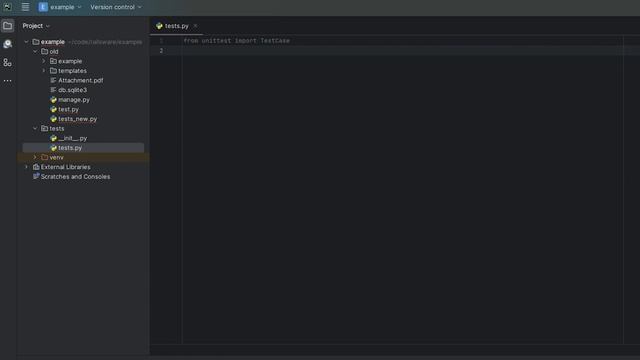Toggle the Project tool window folder icon
Viewport: 640px width, 360px height.
point(7,26)
